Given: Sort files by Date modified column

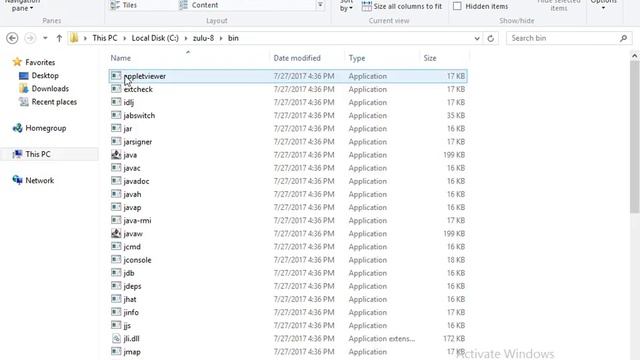Looking at the screenshot, I should (x=297, y=58).
